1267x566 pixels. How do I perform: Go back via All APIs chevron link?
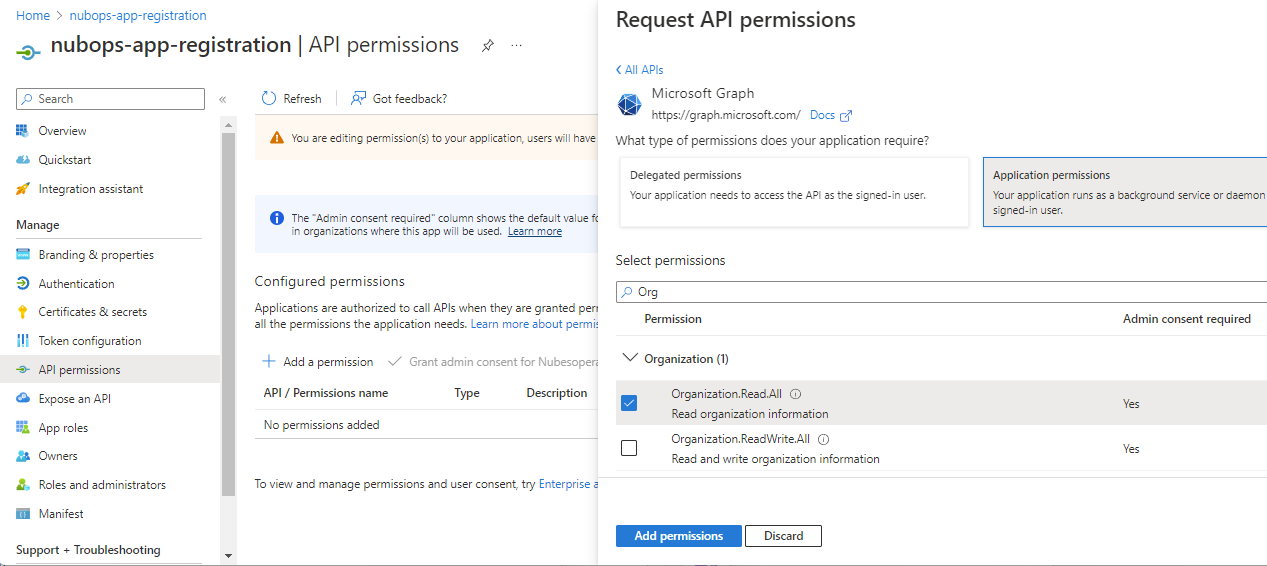pyautogui.click(x=639, y=70)
